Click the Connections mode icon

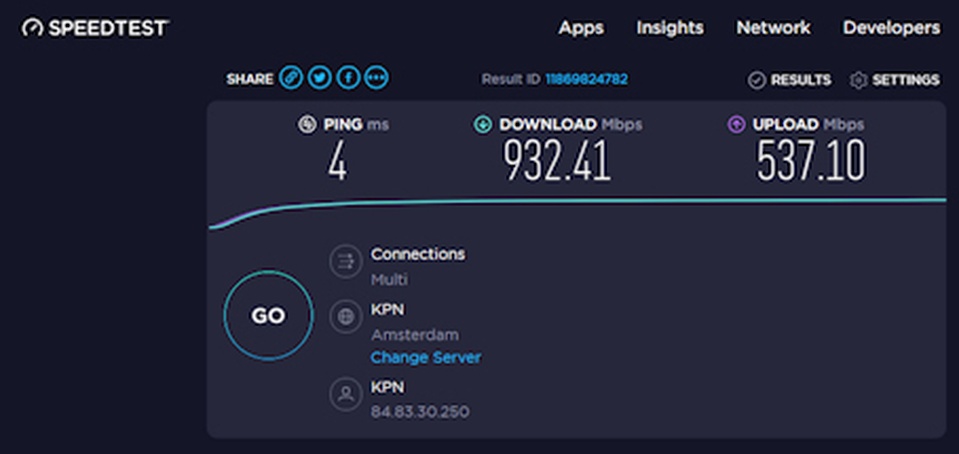346,262
